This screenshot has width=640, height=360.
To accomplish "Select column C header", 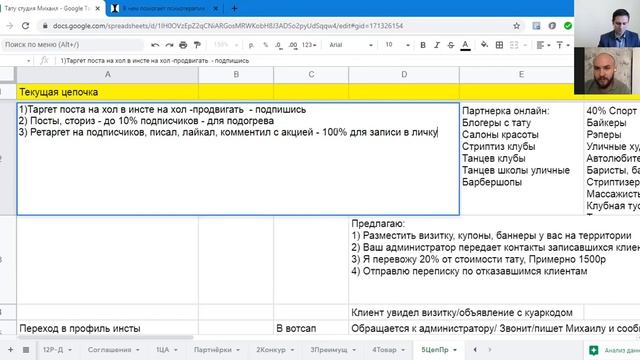I will pos(311,74).
